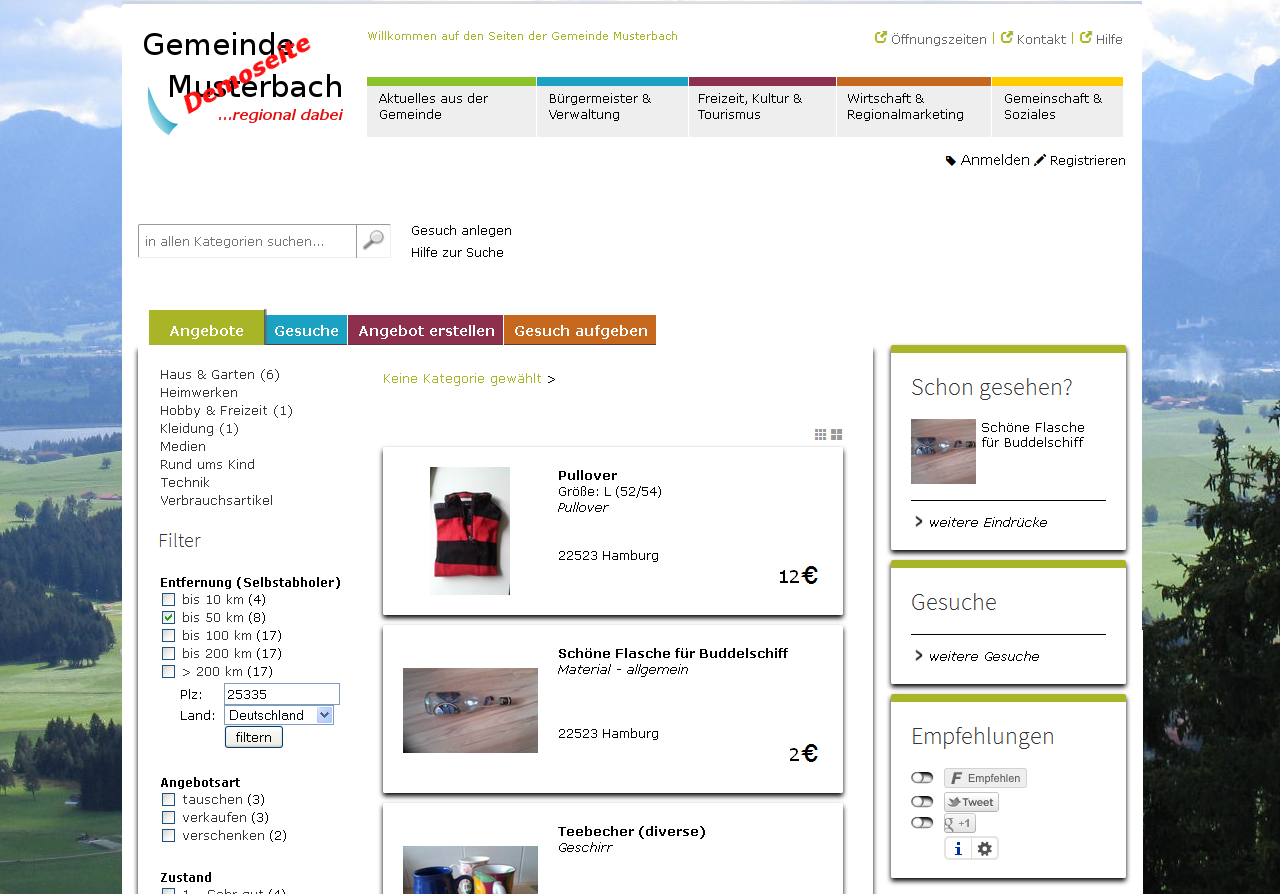Select the Medien category
This screenshot has height=894, width=1280.
(183, 447)
